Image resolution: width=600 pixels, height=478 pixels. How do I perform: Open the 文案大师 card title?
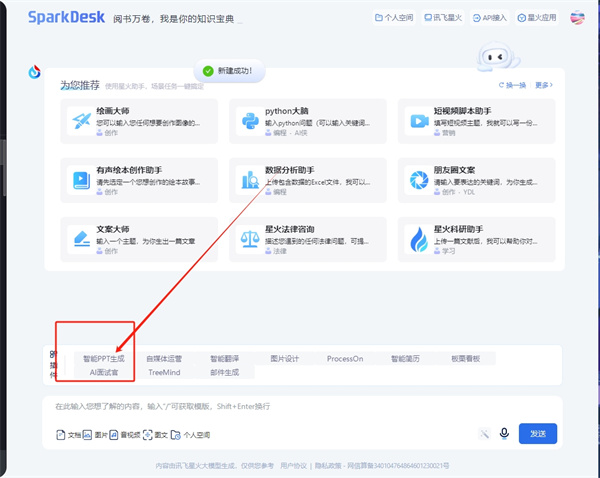112,229
